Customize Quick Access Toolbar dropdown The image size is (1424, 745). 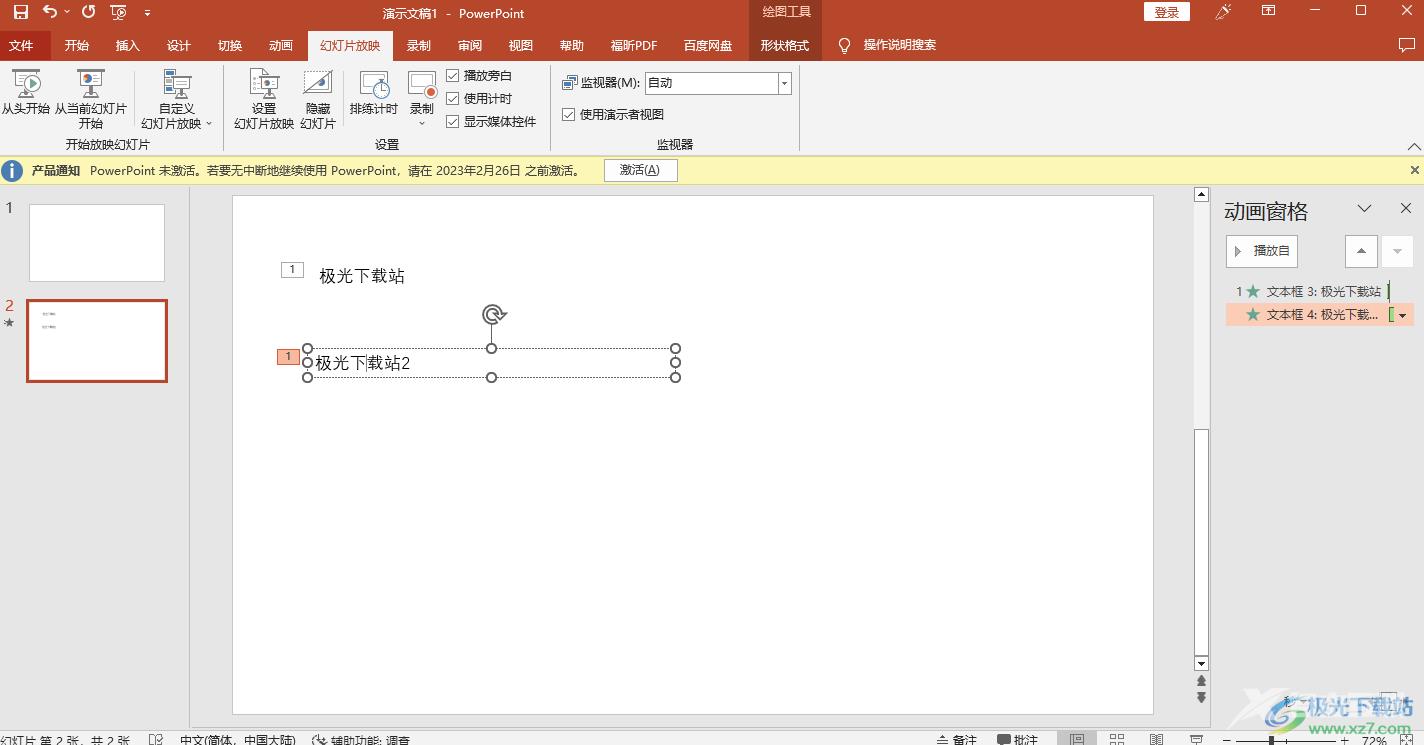click(148, 13)
